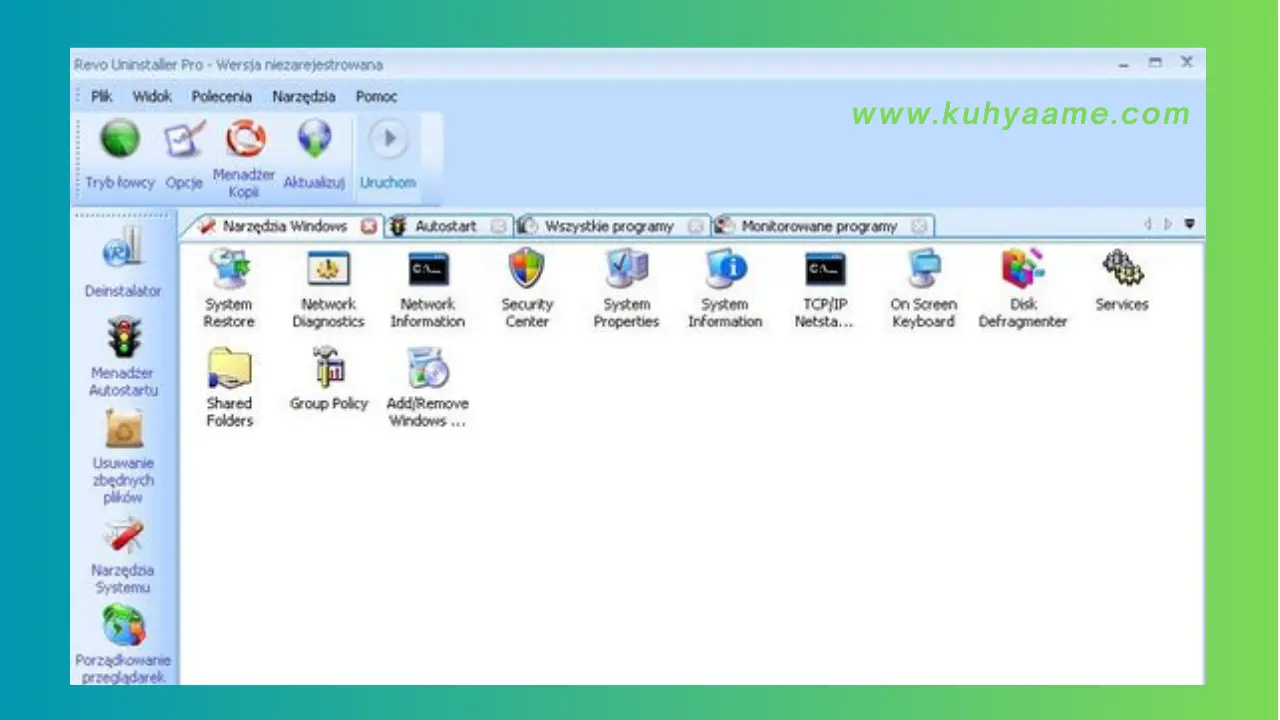Maximize the Revo Uninstaller window
The height and width of the screenshot is (720, 1280).
click(x=1155, y=62)
